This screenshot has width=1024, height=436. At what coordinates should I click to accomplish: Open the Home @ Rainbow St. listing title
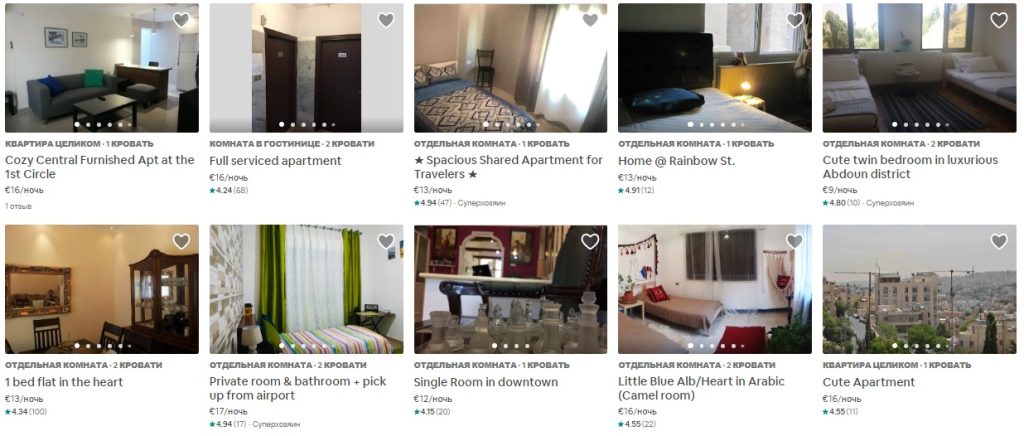[x=677, y=161]
